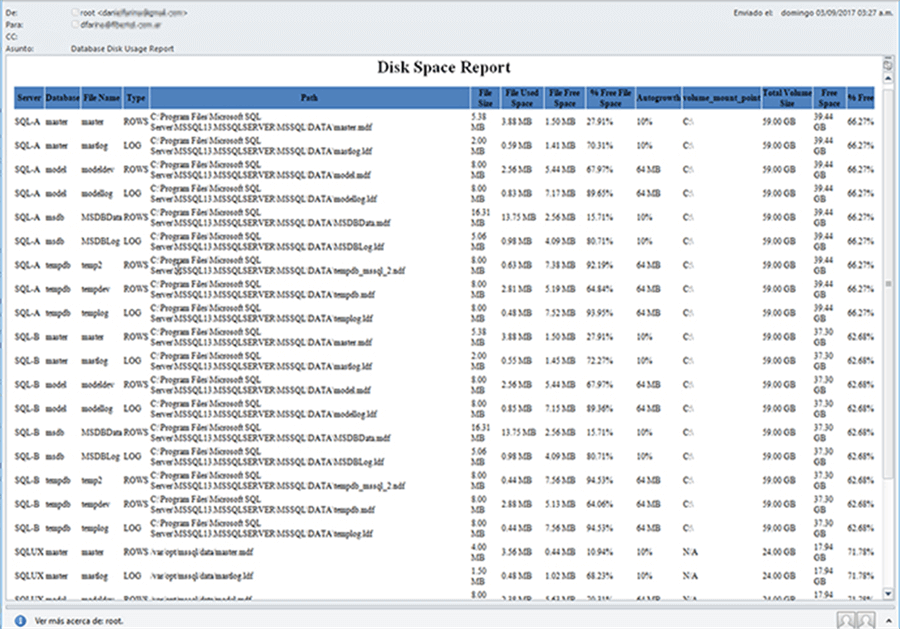The image size is (900, 629).
Task: Click the right arrow of the horizontal scrollbar
Action: (x=893, y=607)
